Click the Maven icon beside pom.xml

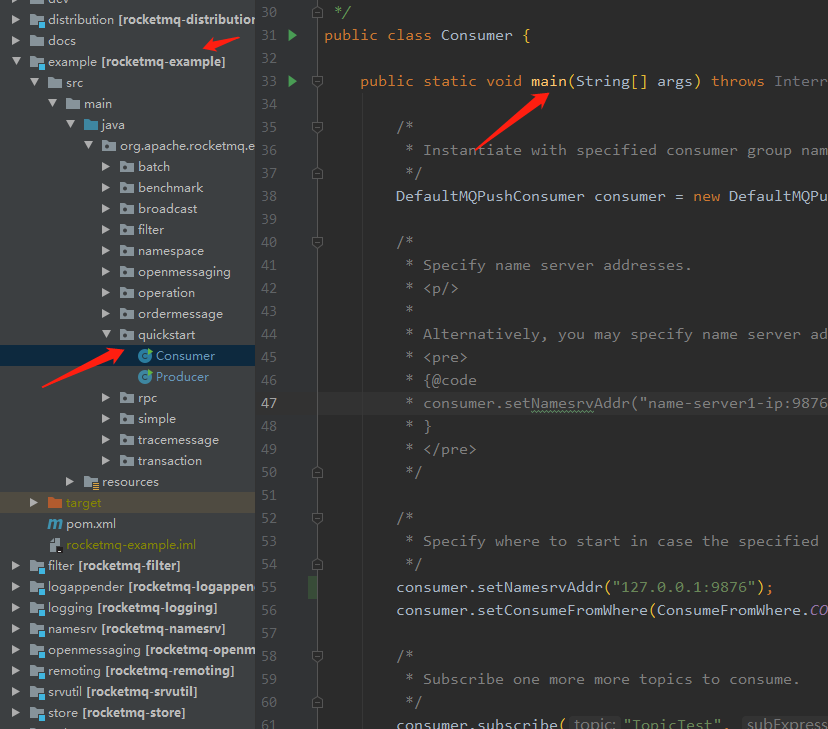pyautogui.click(x=55, y=524)
